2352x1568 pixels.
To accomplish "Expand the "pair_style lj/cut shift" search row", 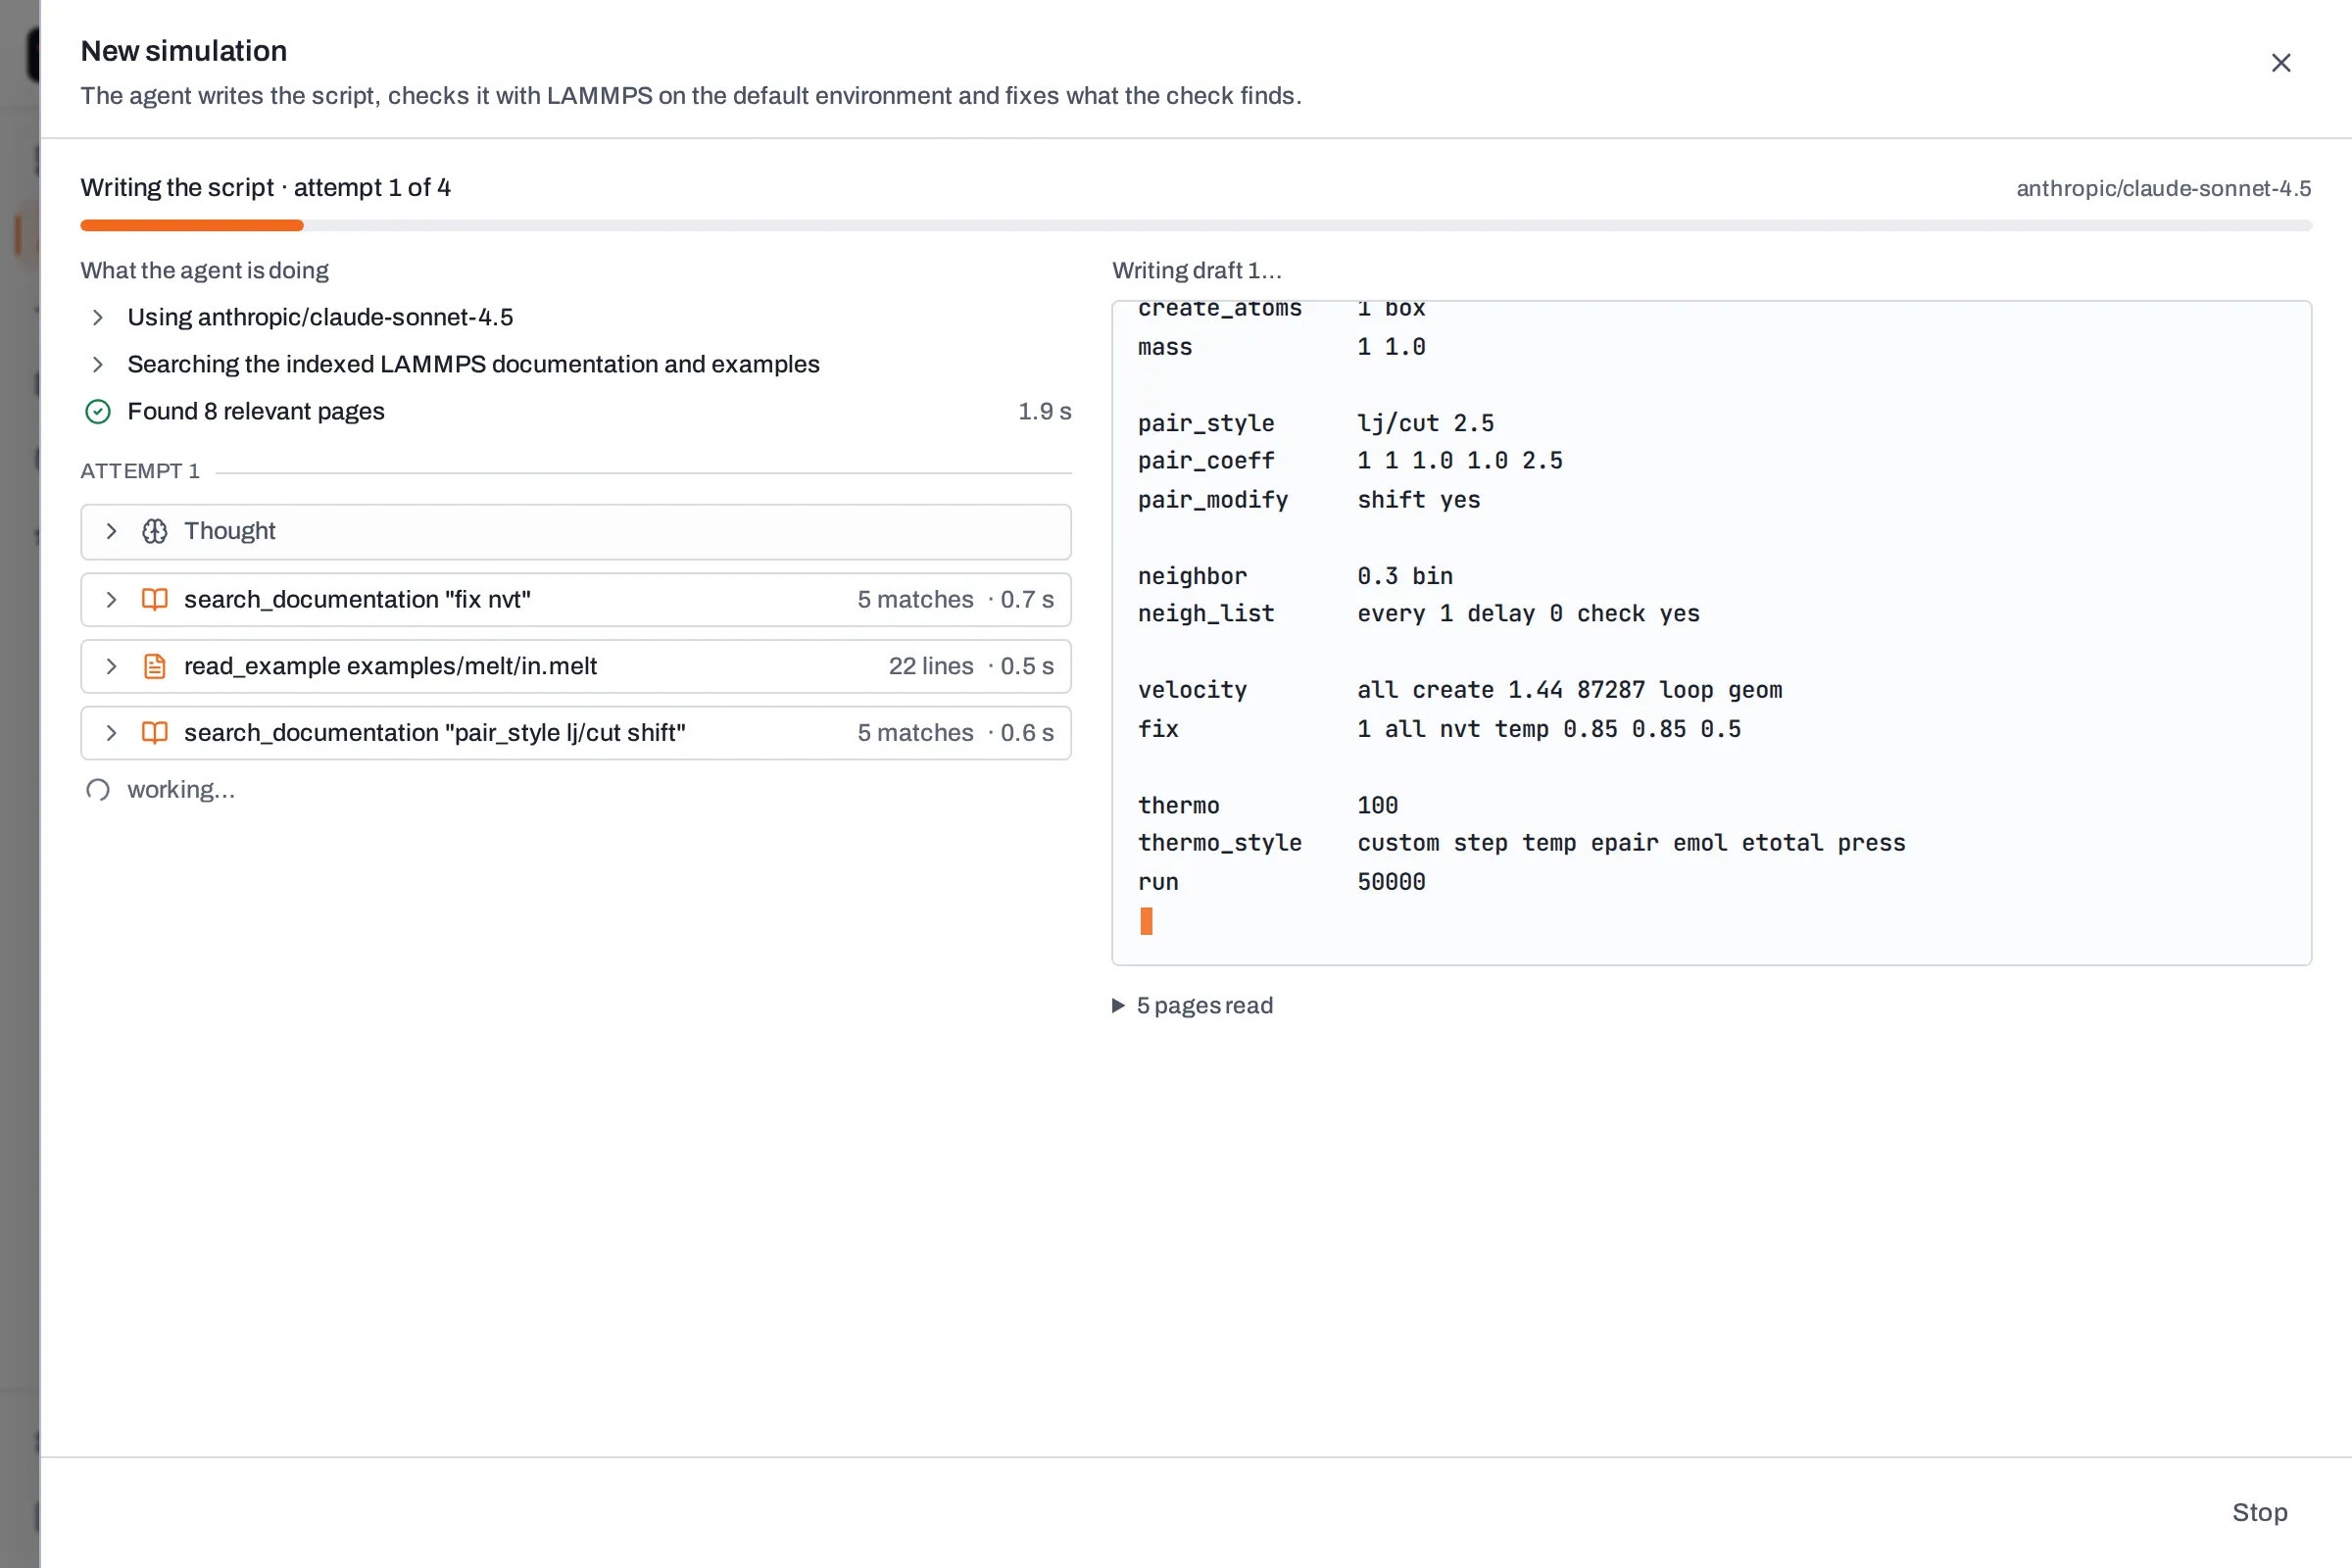I will click(575, 733).
